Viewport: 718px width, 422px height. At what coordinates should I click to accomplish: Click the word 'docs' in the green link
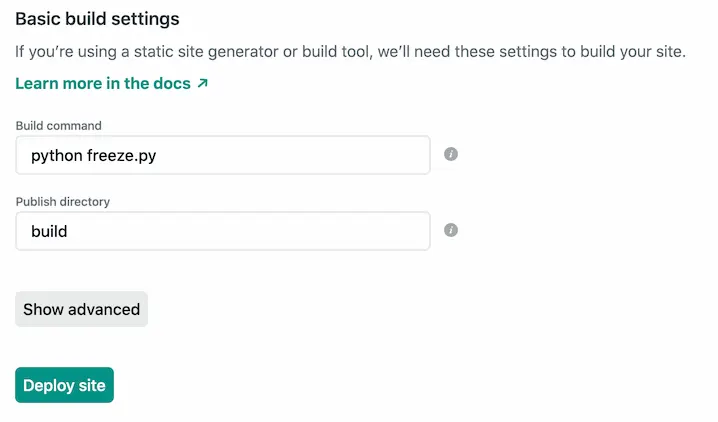[171, 84]
